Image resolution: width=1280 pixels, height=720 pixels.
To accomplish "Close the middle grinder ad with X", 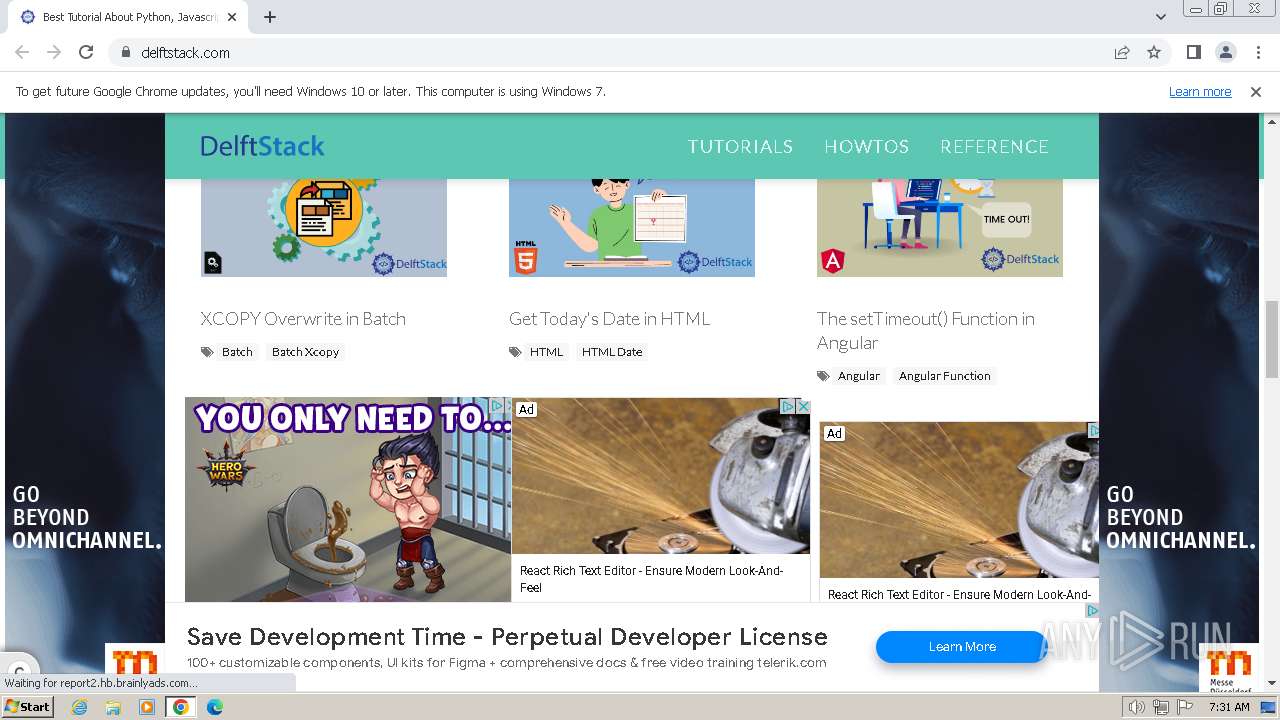I will click(x=803, y=406).
